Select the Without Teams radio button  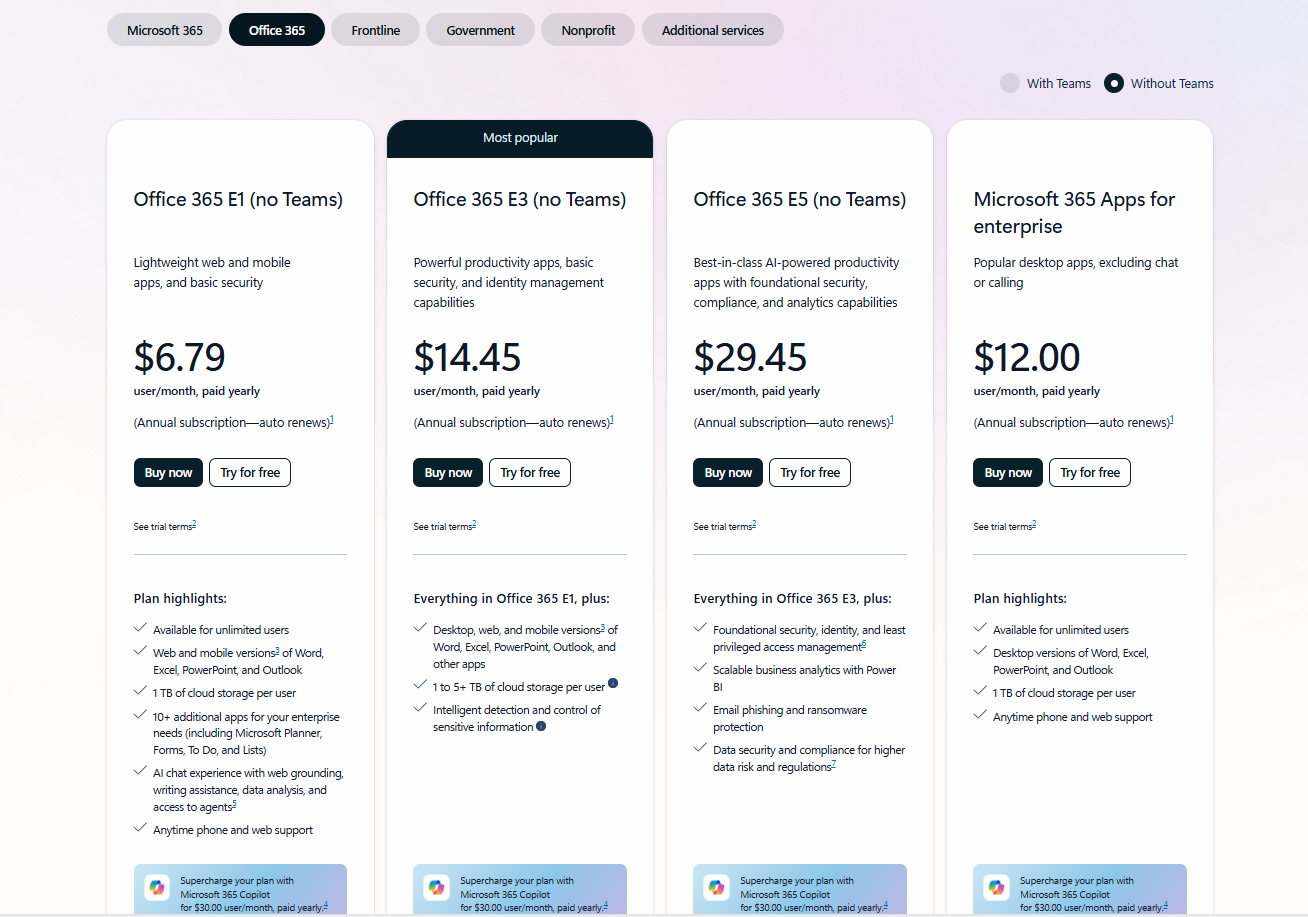pos(1113,83)
